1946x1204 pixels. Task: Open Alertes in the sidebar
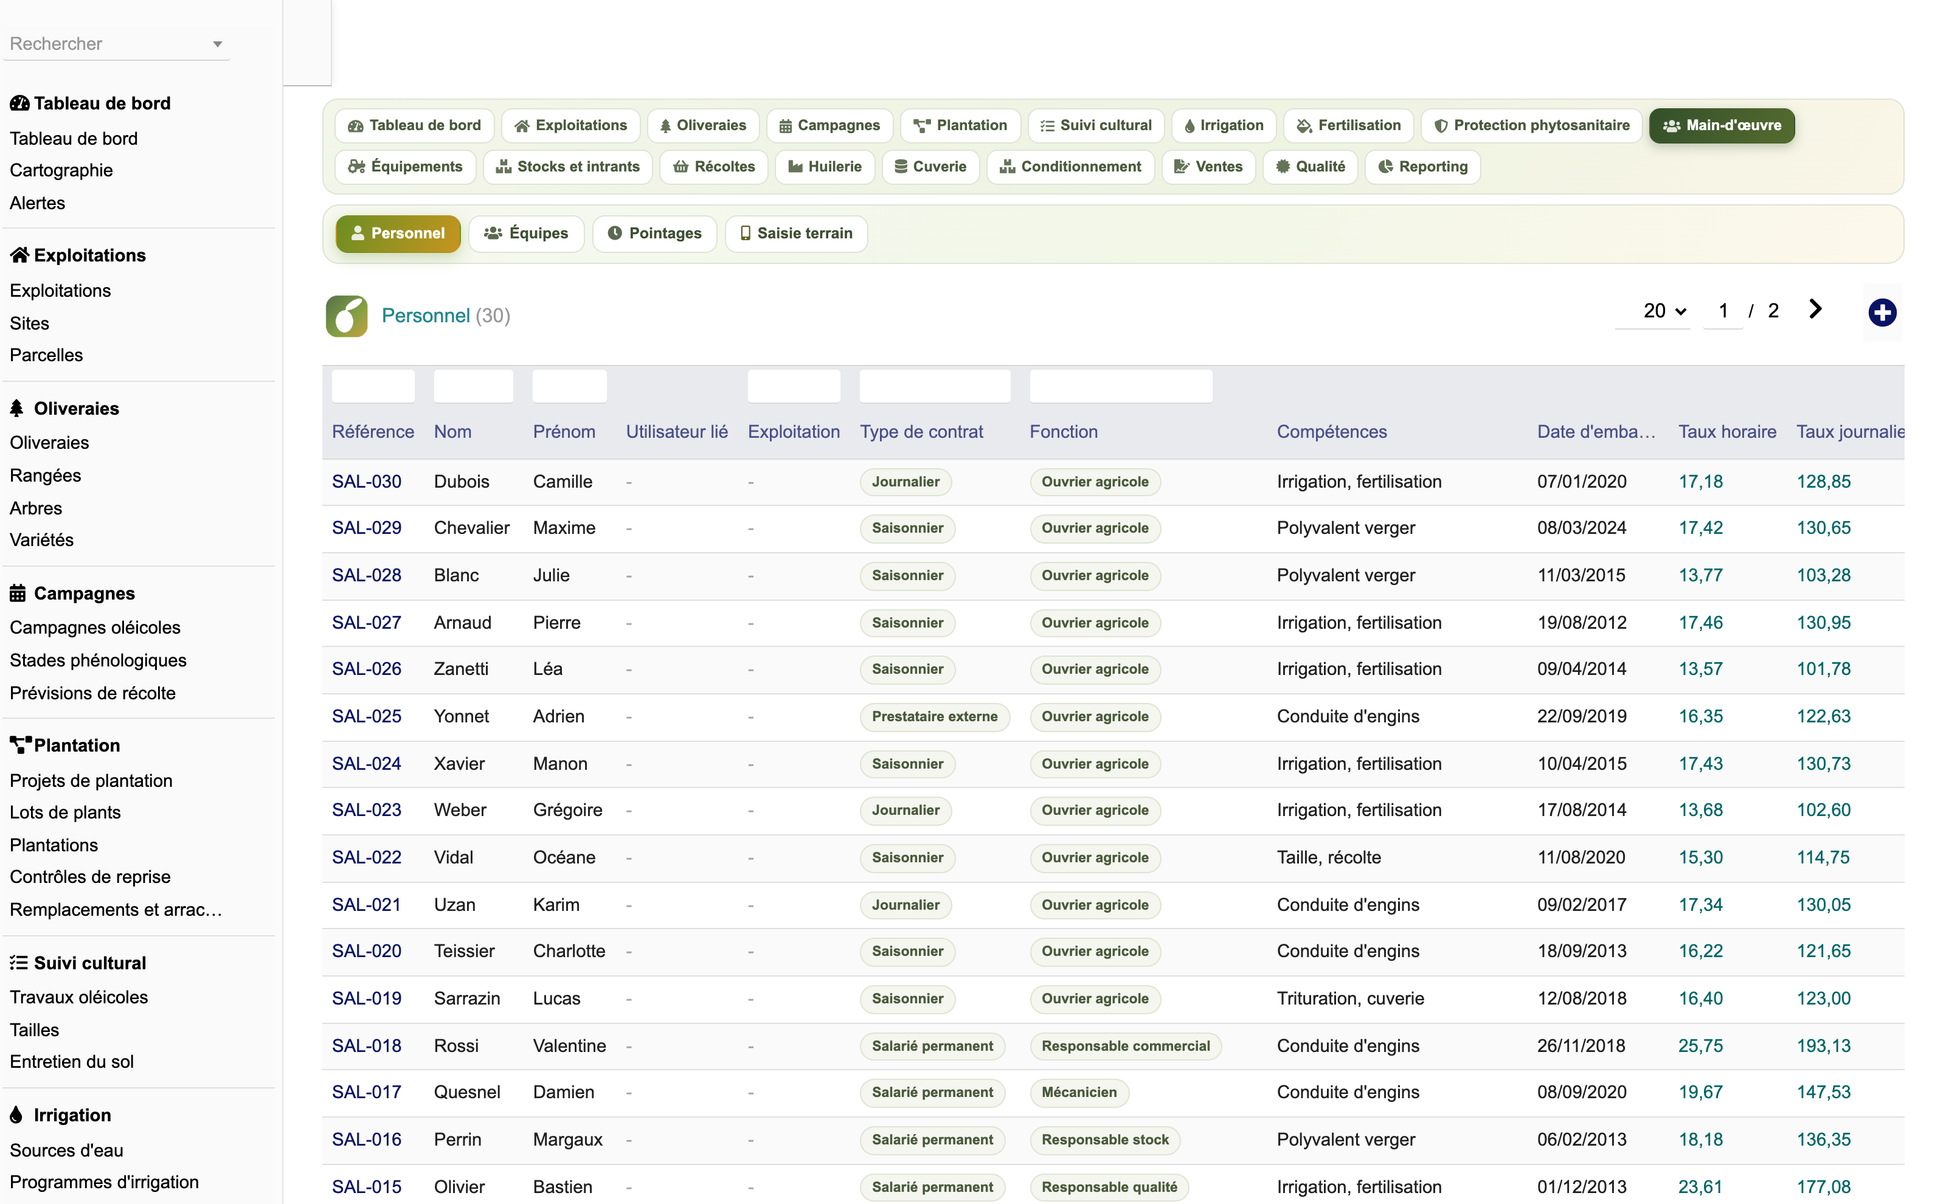click(37, 203)
